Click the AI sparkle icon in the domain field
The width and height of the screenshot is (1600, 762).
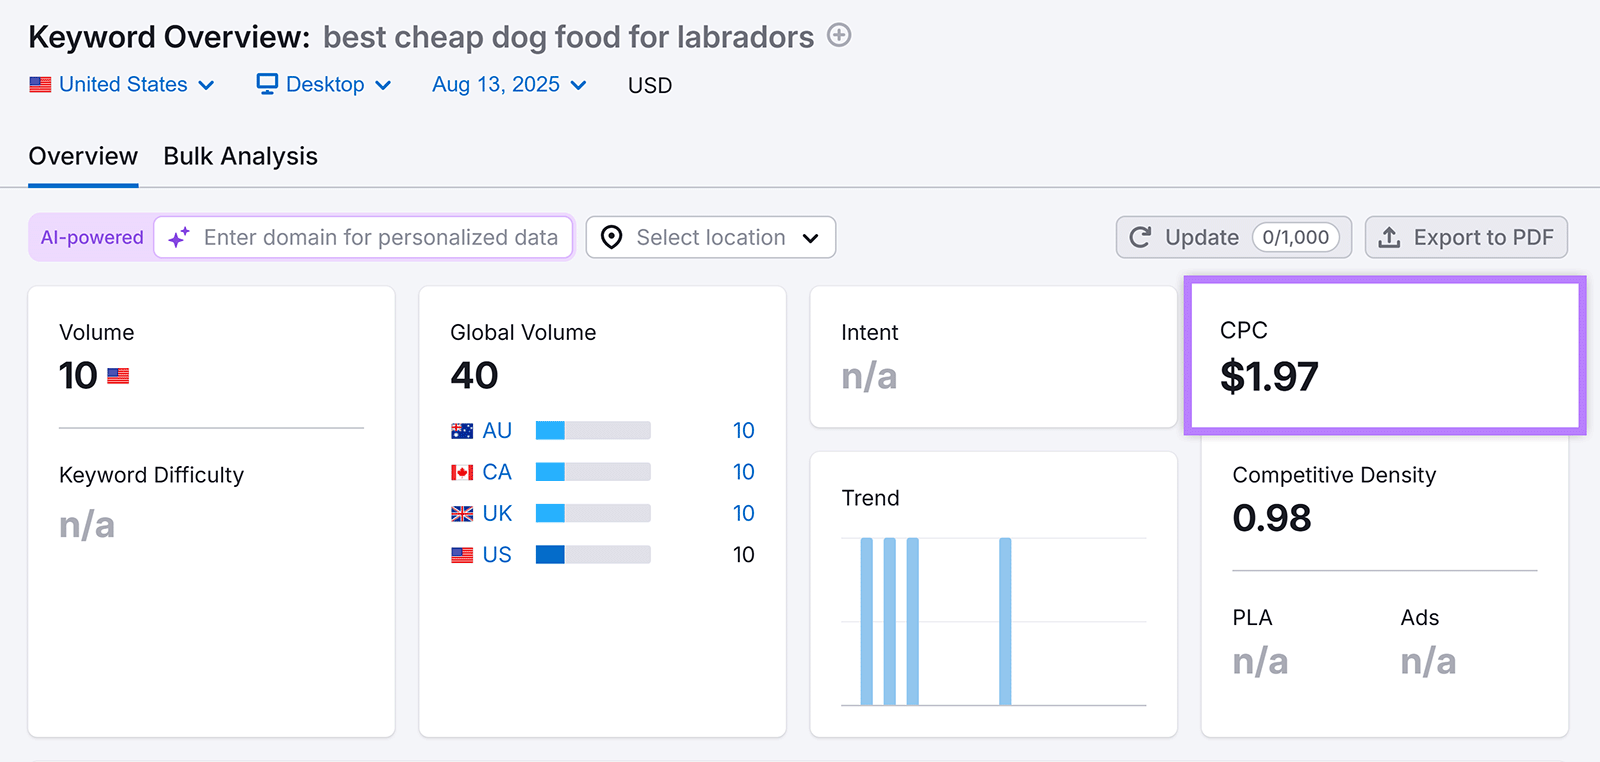pyautogui.click(x=178, y=237)
